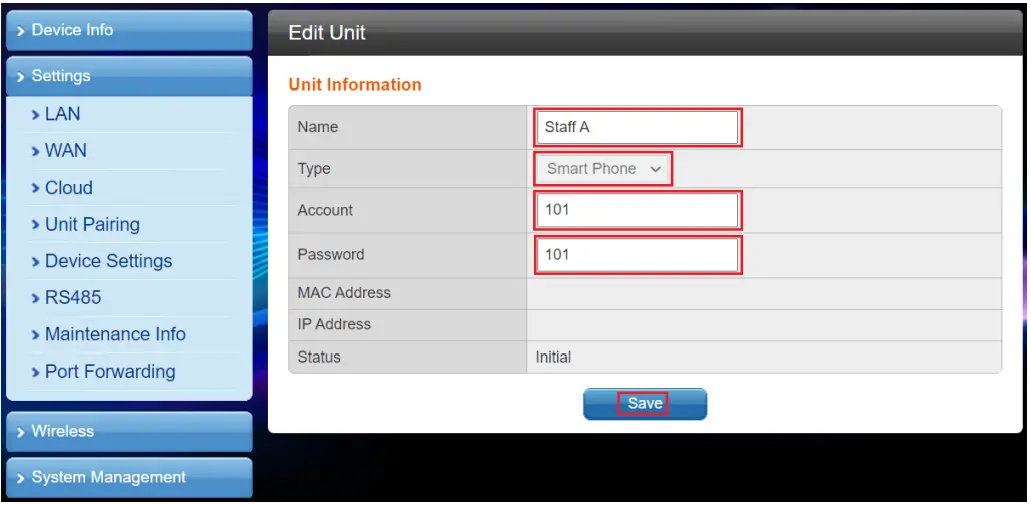Open Unit Pairing page

[92, 225]
